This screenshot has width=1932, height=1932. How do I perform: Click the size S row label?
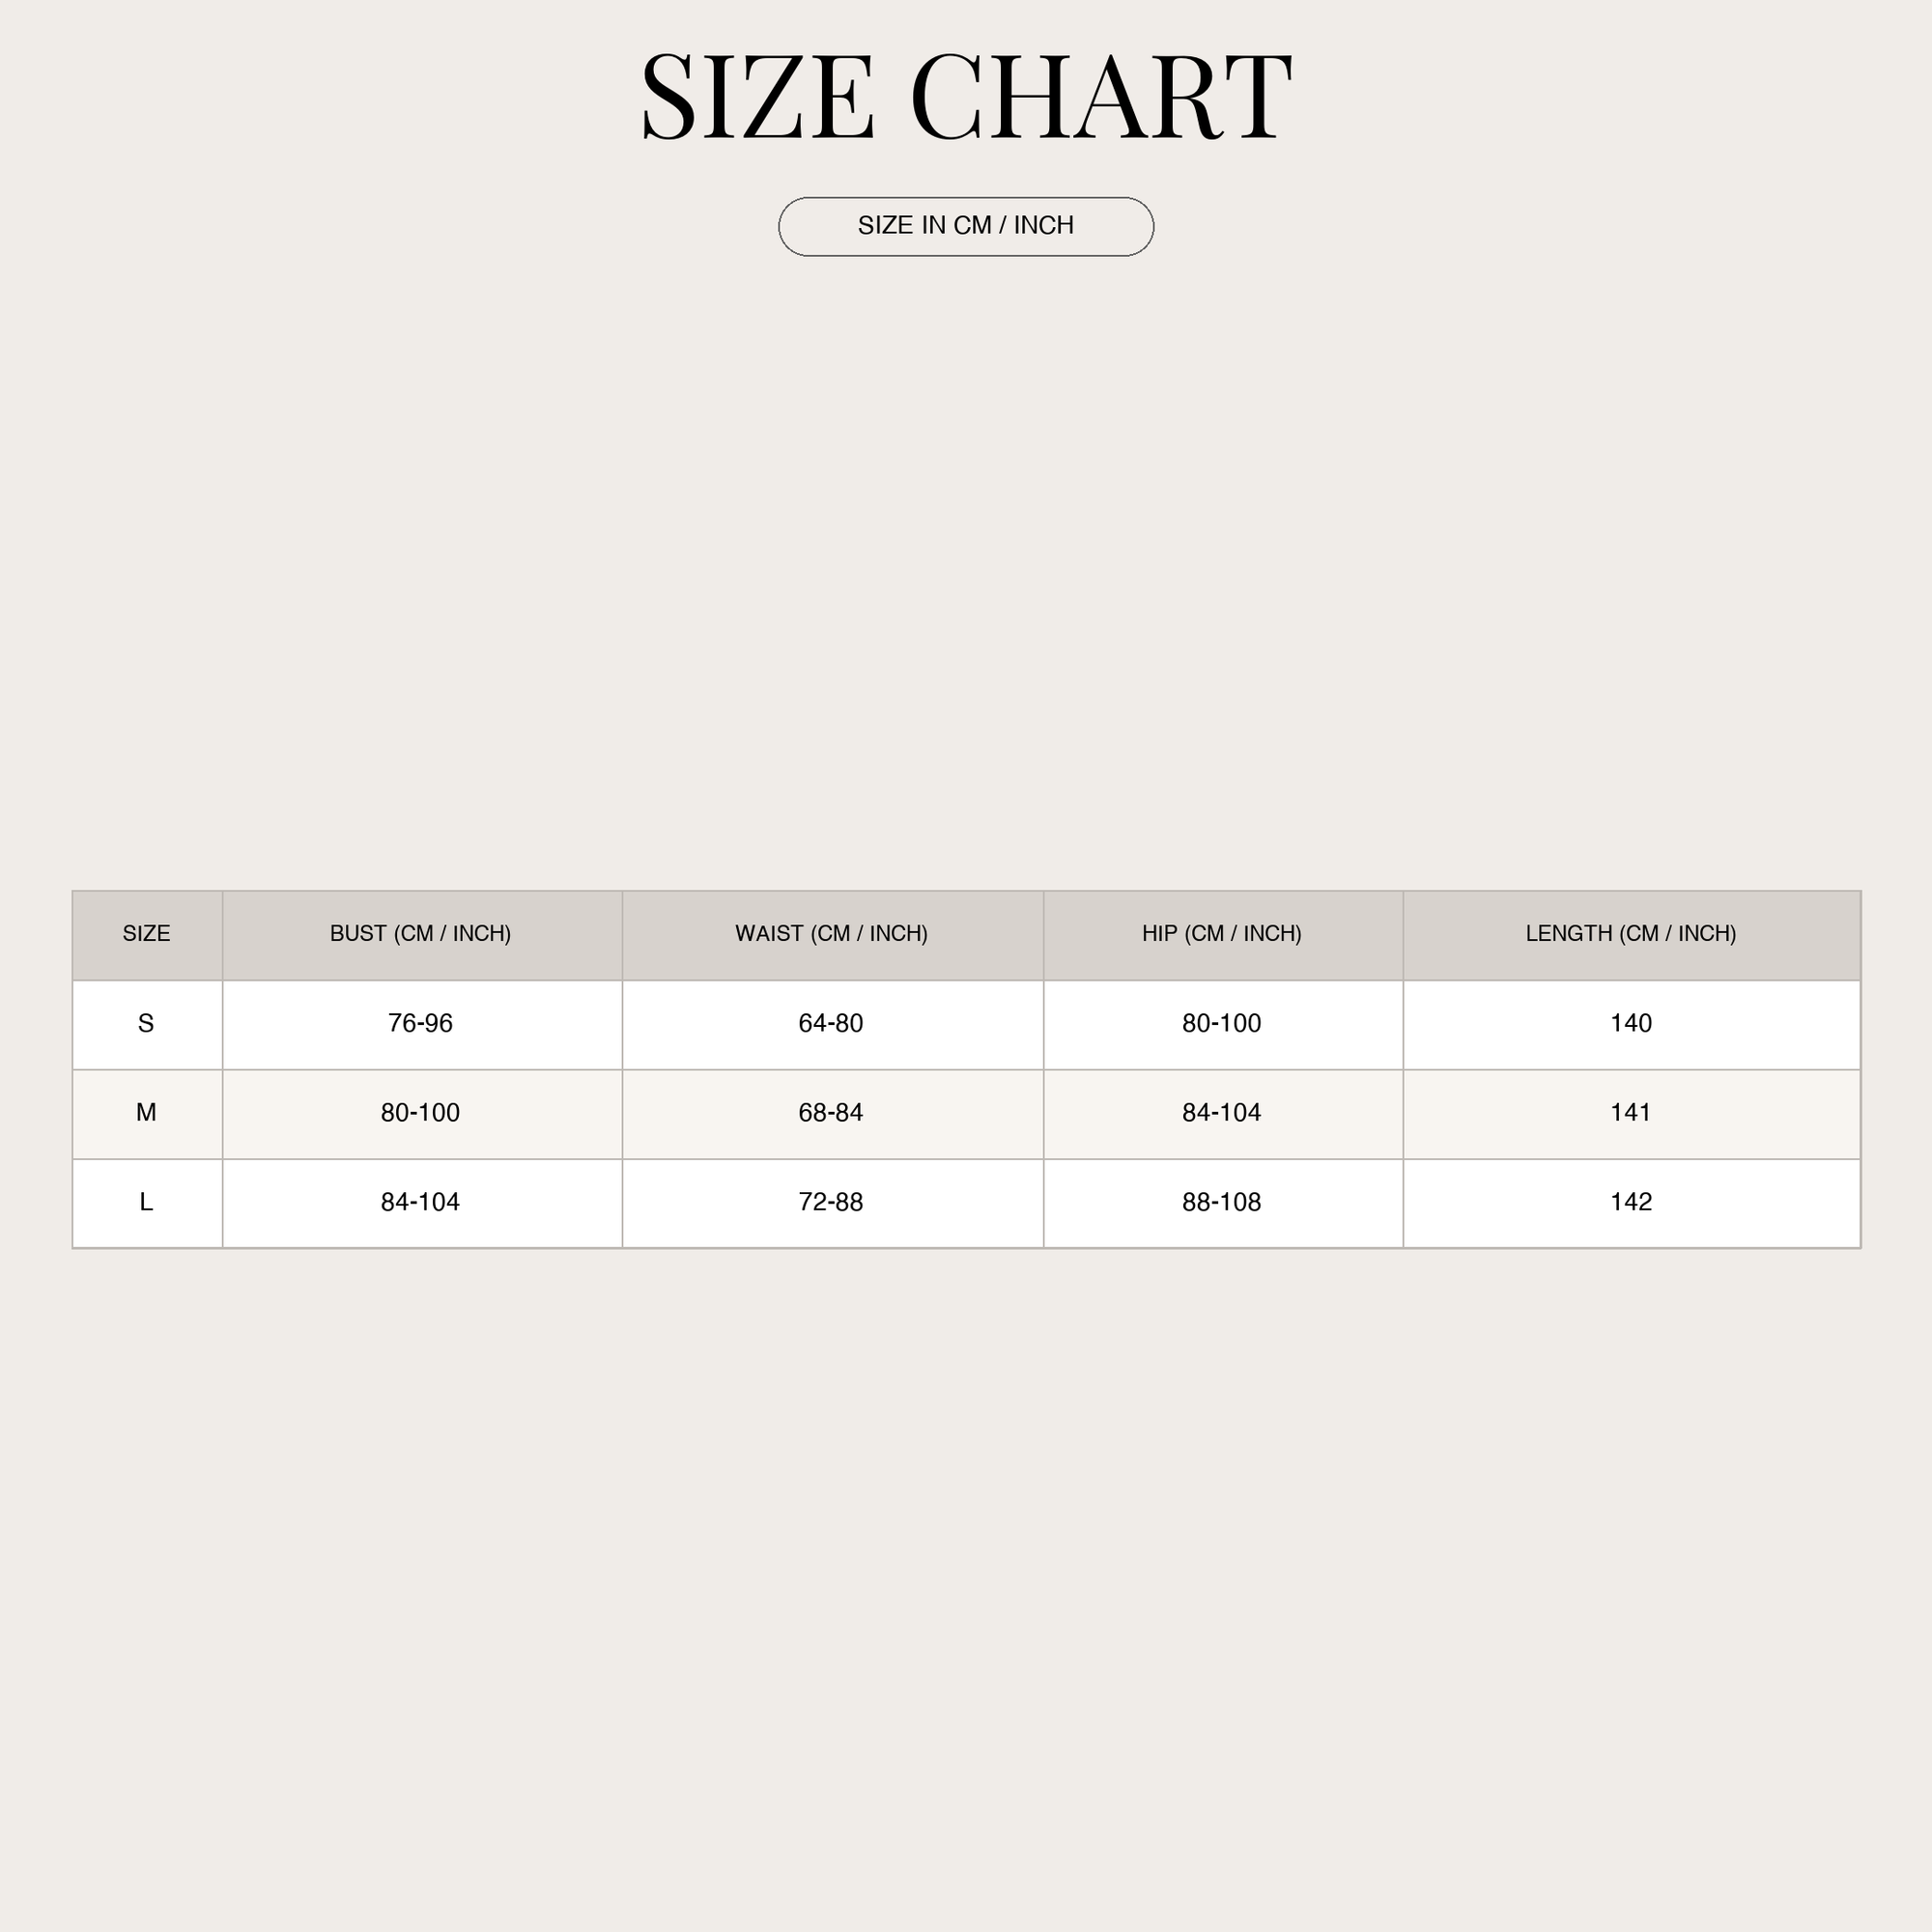[147, 1024]
